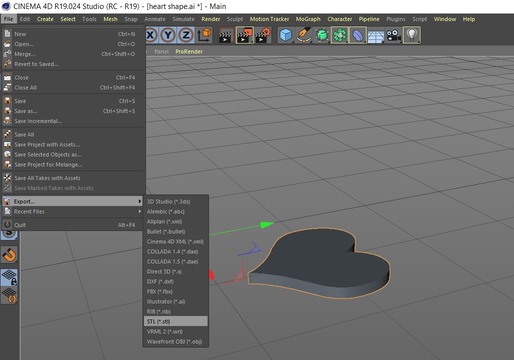
Task: Choose Save in the File menu
Action: pyautogui.click(x=73, y=101)
